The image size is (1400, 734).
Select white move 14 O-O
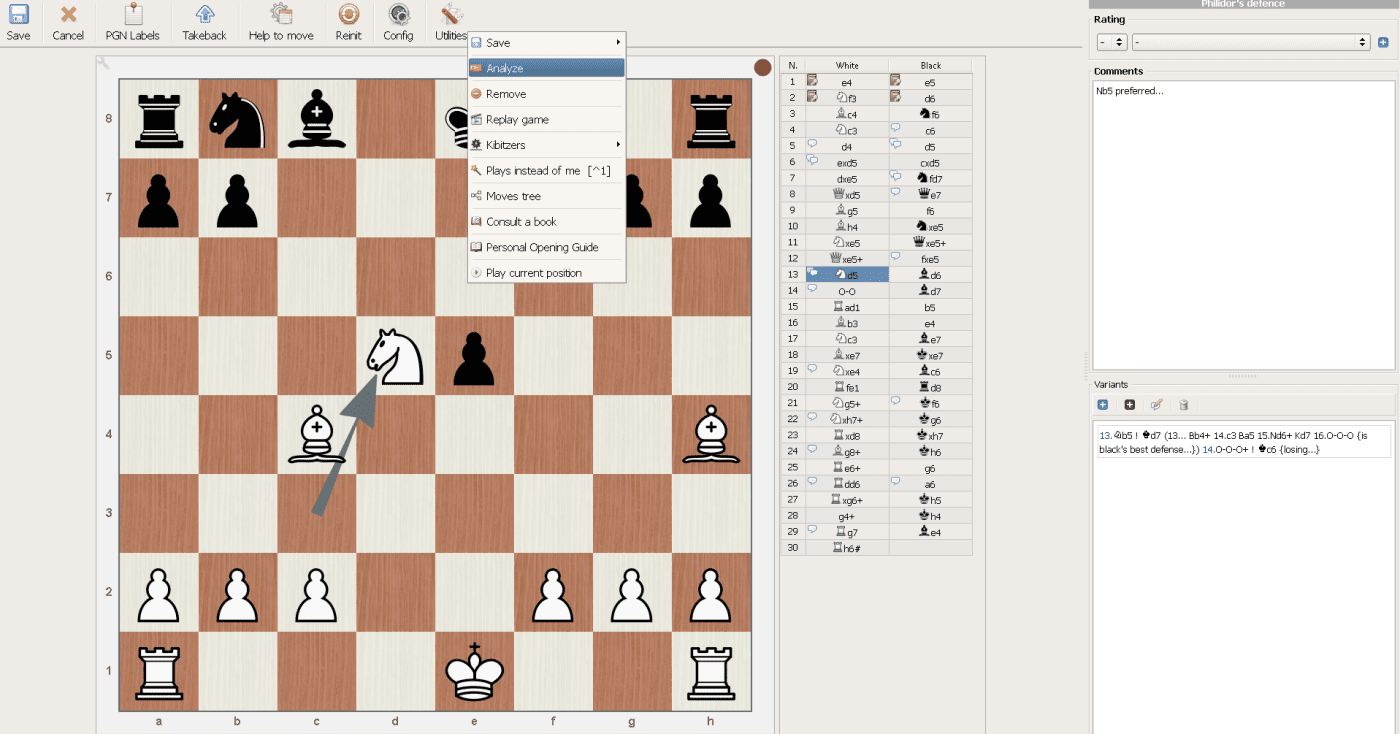coord(846,291)
